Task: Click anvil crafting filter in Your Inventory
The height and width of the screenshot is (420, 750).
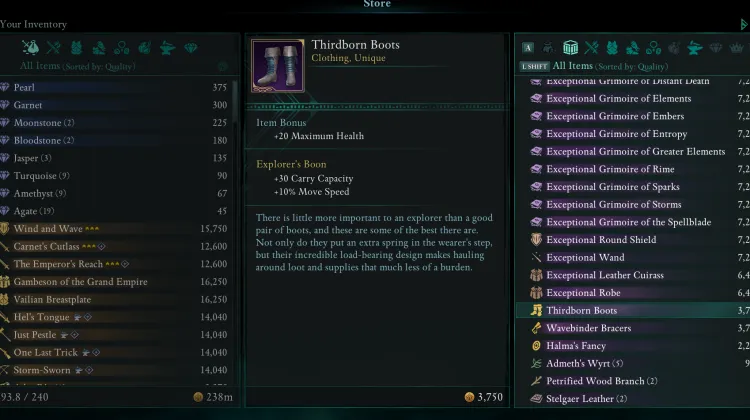Action: (x=168, y=47)
